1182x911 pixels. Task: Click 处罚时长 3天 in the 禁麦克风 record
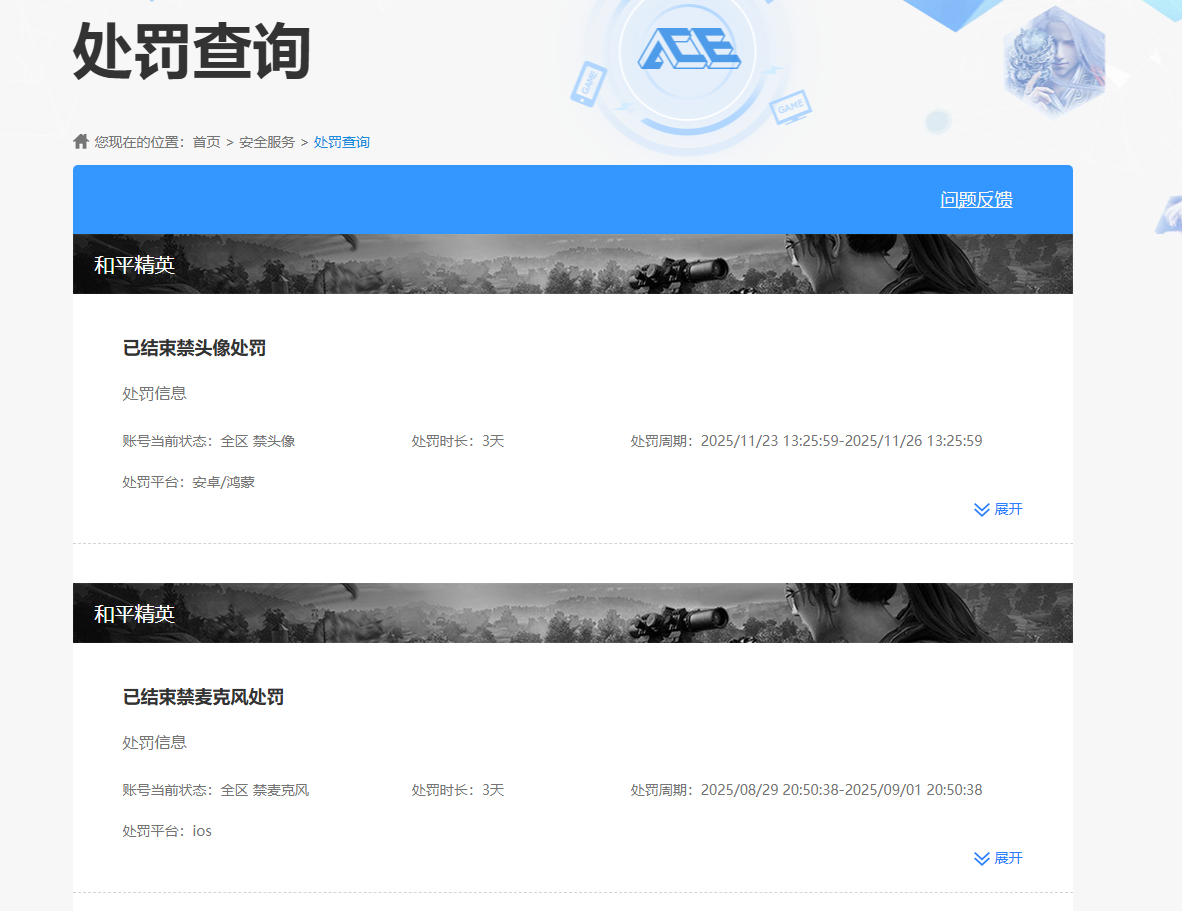[x=458, y=790]
